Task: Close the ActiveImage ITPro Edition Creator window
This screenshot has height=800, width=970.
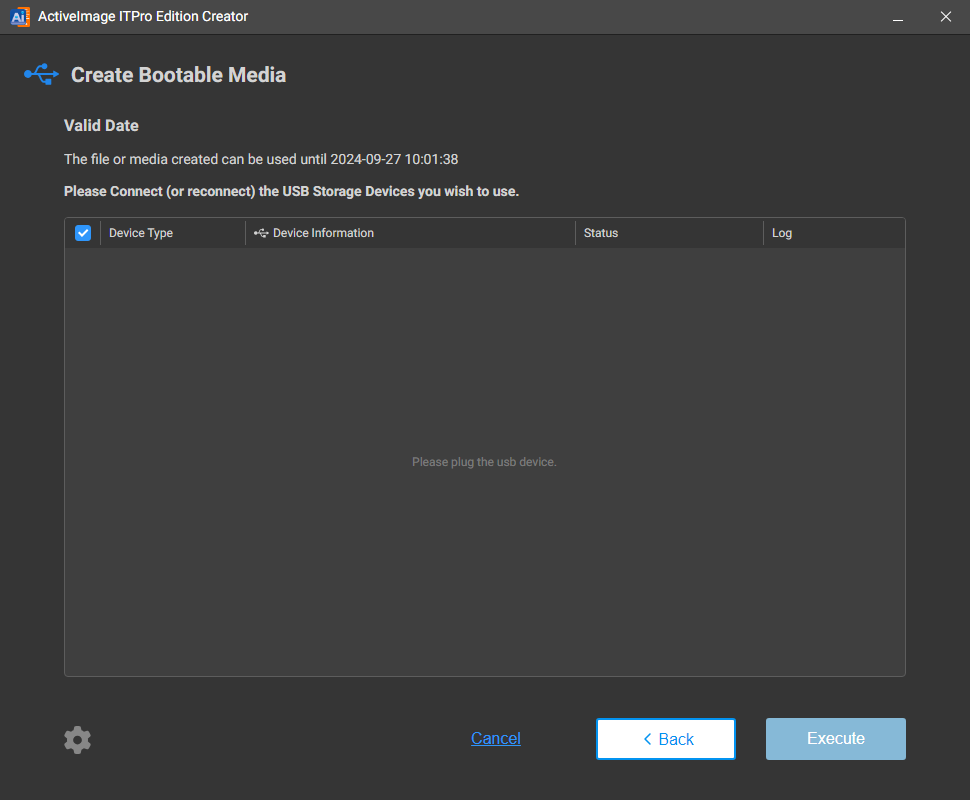Action: click(945, 17)
